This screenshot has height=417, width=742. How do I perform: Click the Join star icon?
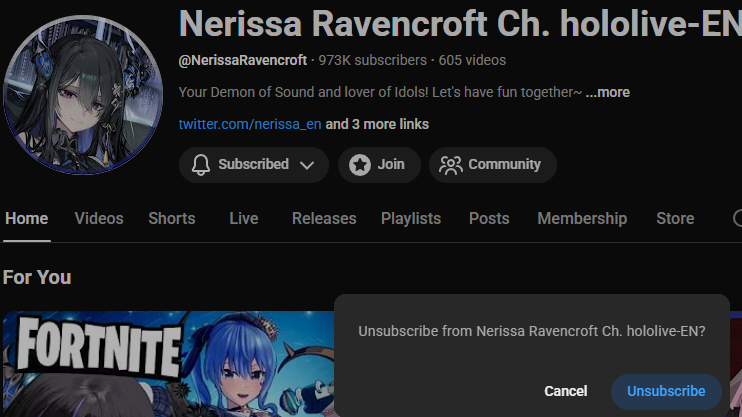point(360,165)
